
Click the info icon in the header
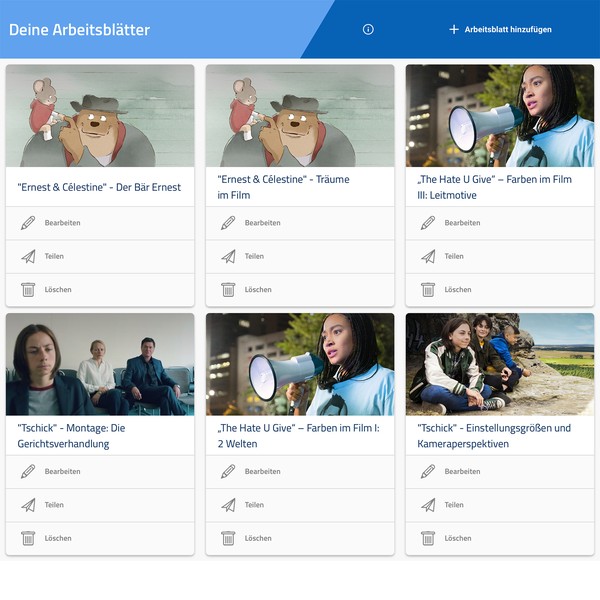pos(368,29)
